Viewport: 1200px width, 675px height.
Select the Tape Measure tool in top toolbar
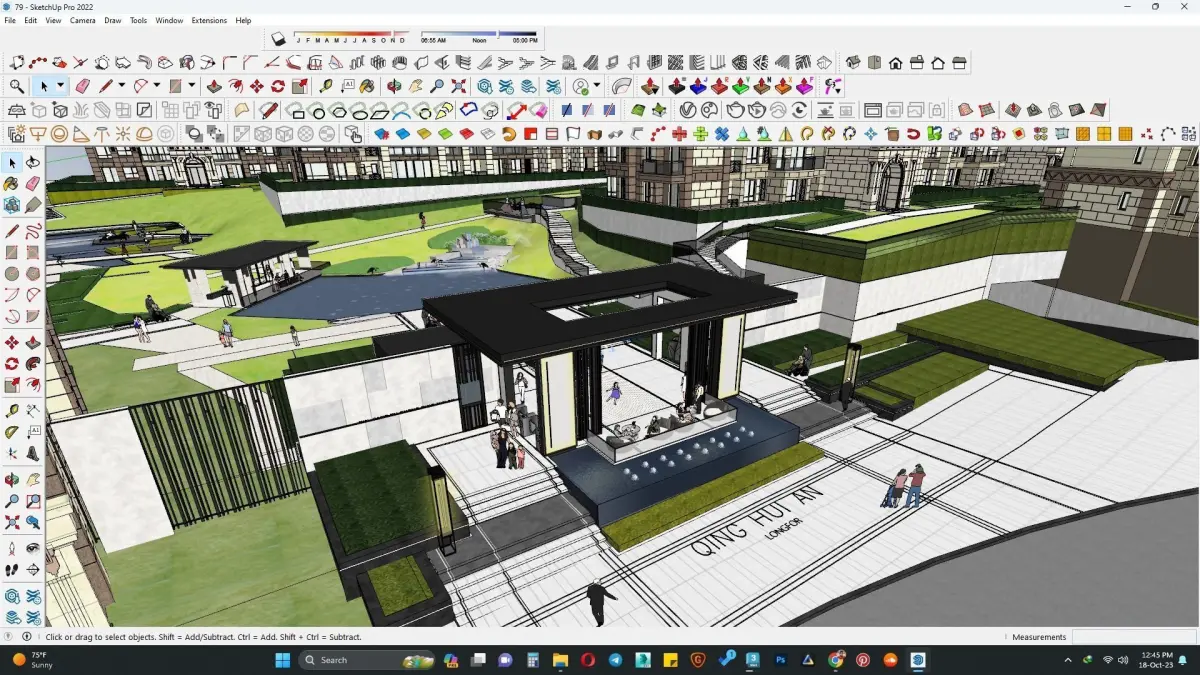(x=326, y=87)
